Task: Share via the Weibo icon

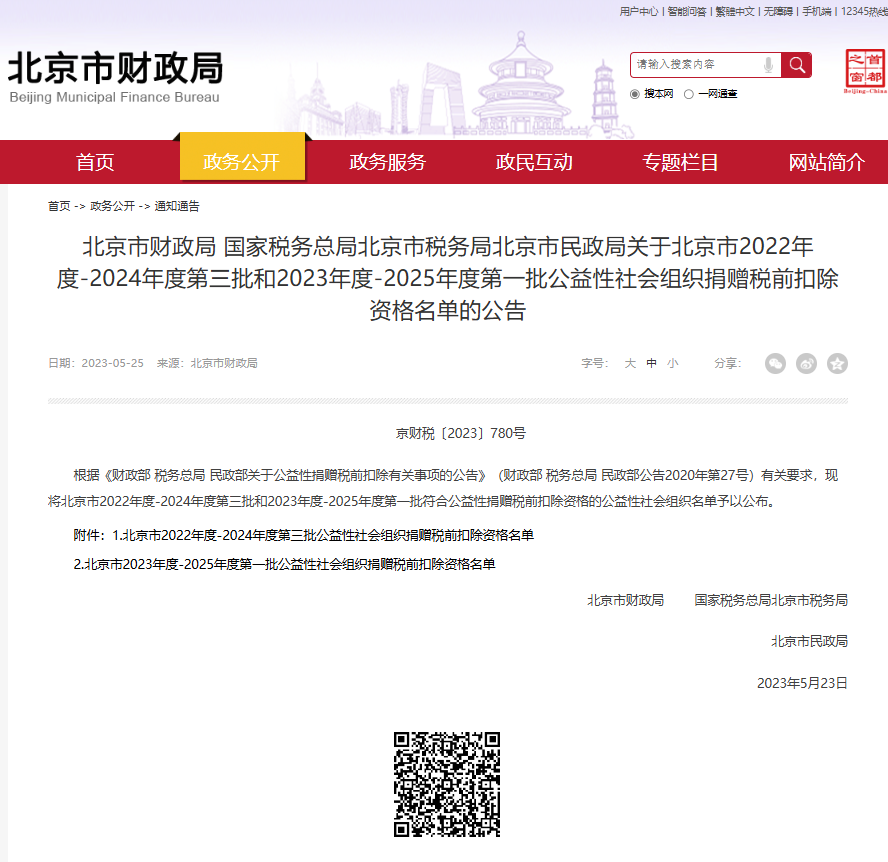Action: 806,364
